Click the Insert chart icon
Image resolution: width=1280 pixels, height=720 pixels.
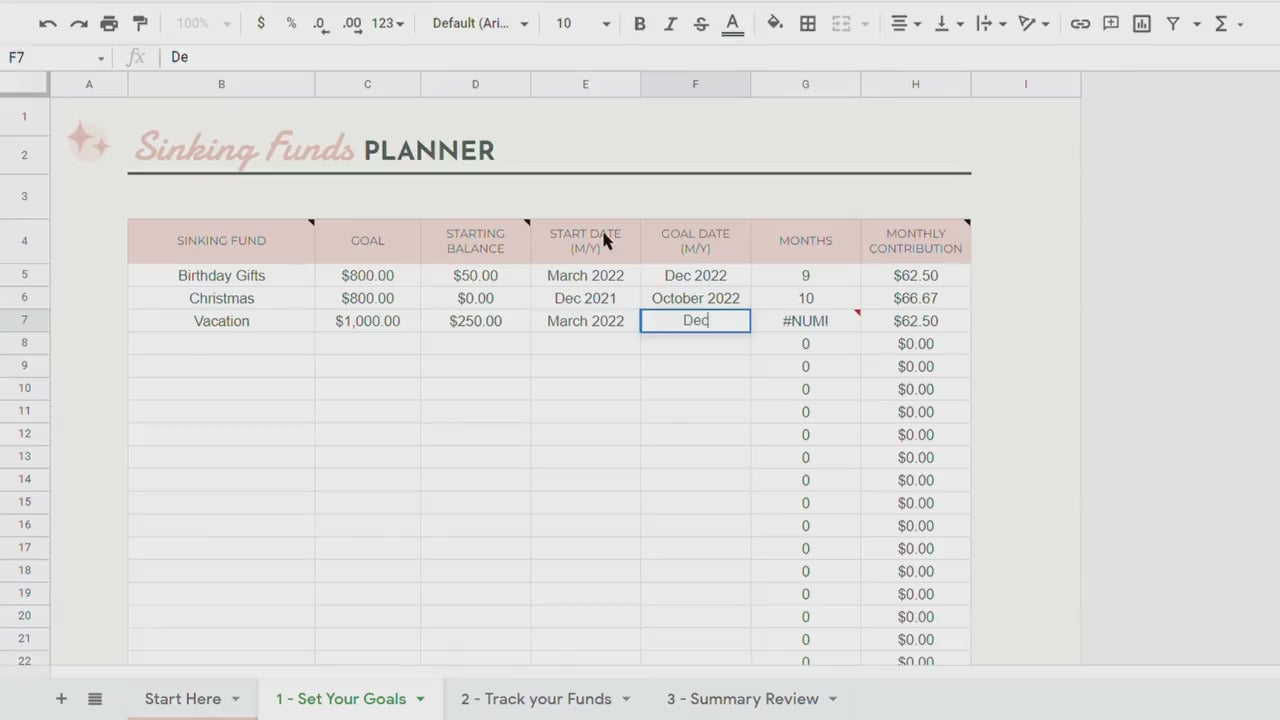click(1142, 23)
